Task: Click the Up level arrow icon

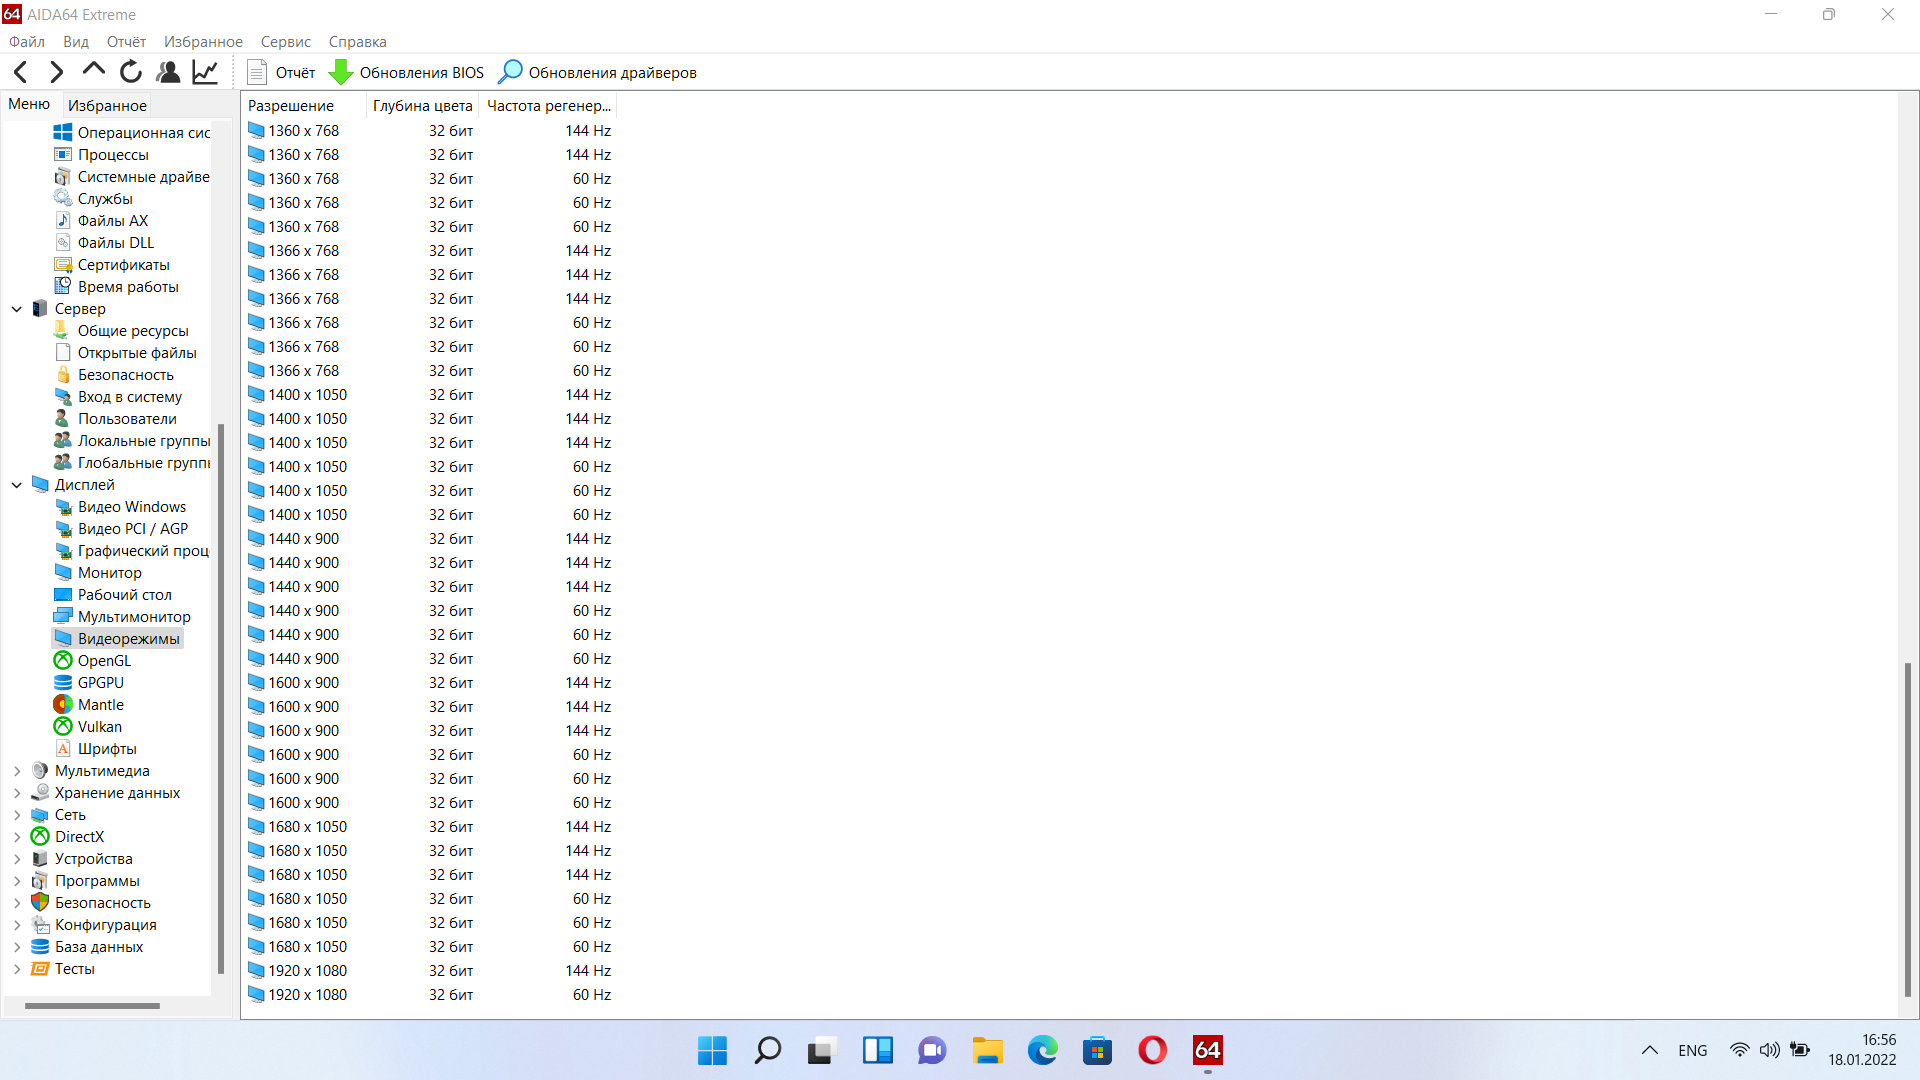Action: tap(93, 70)
